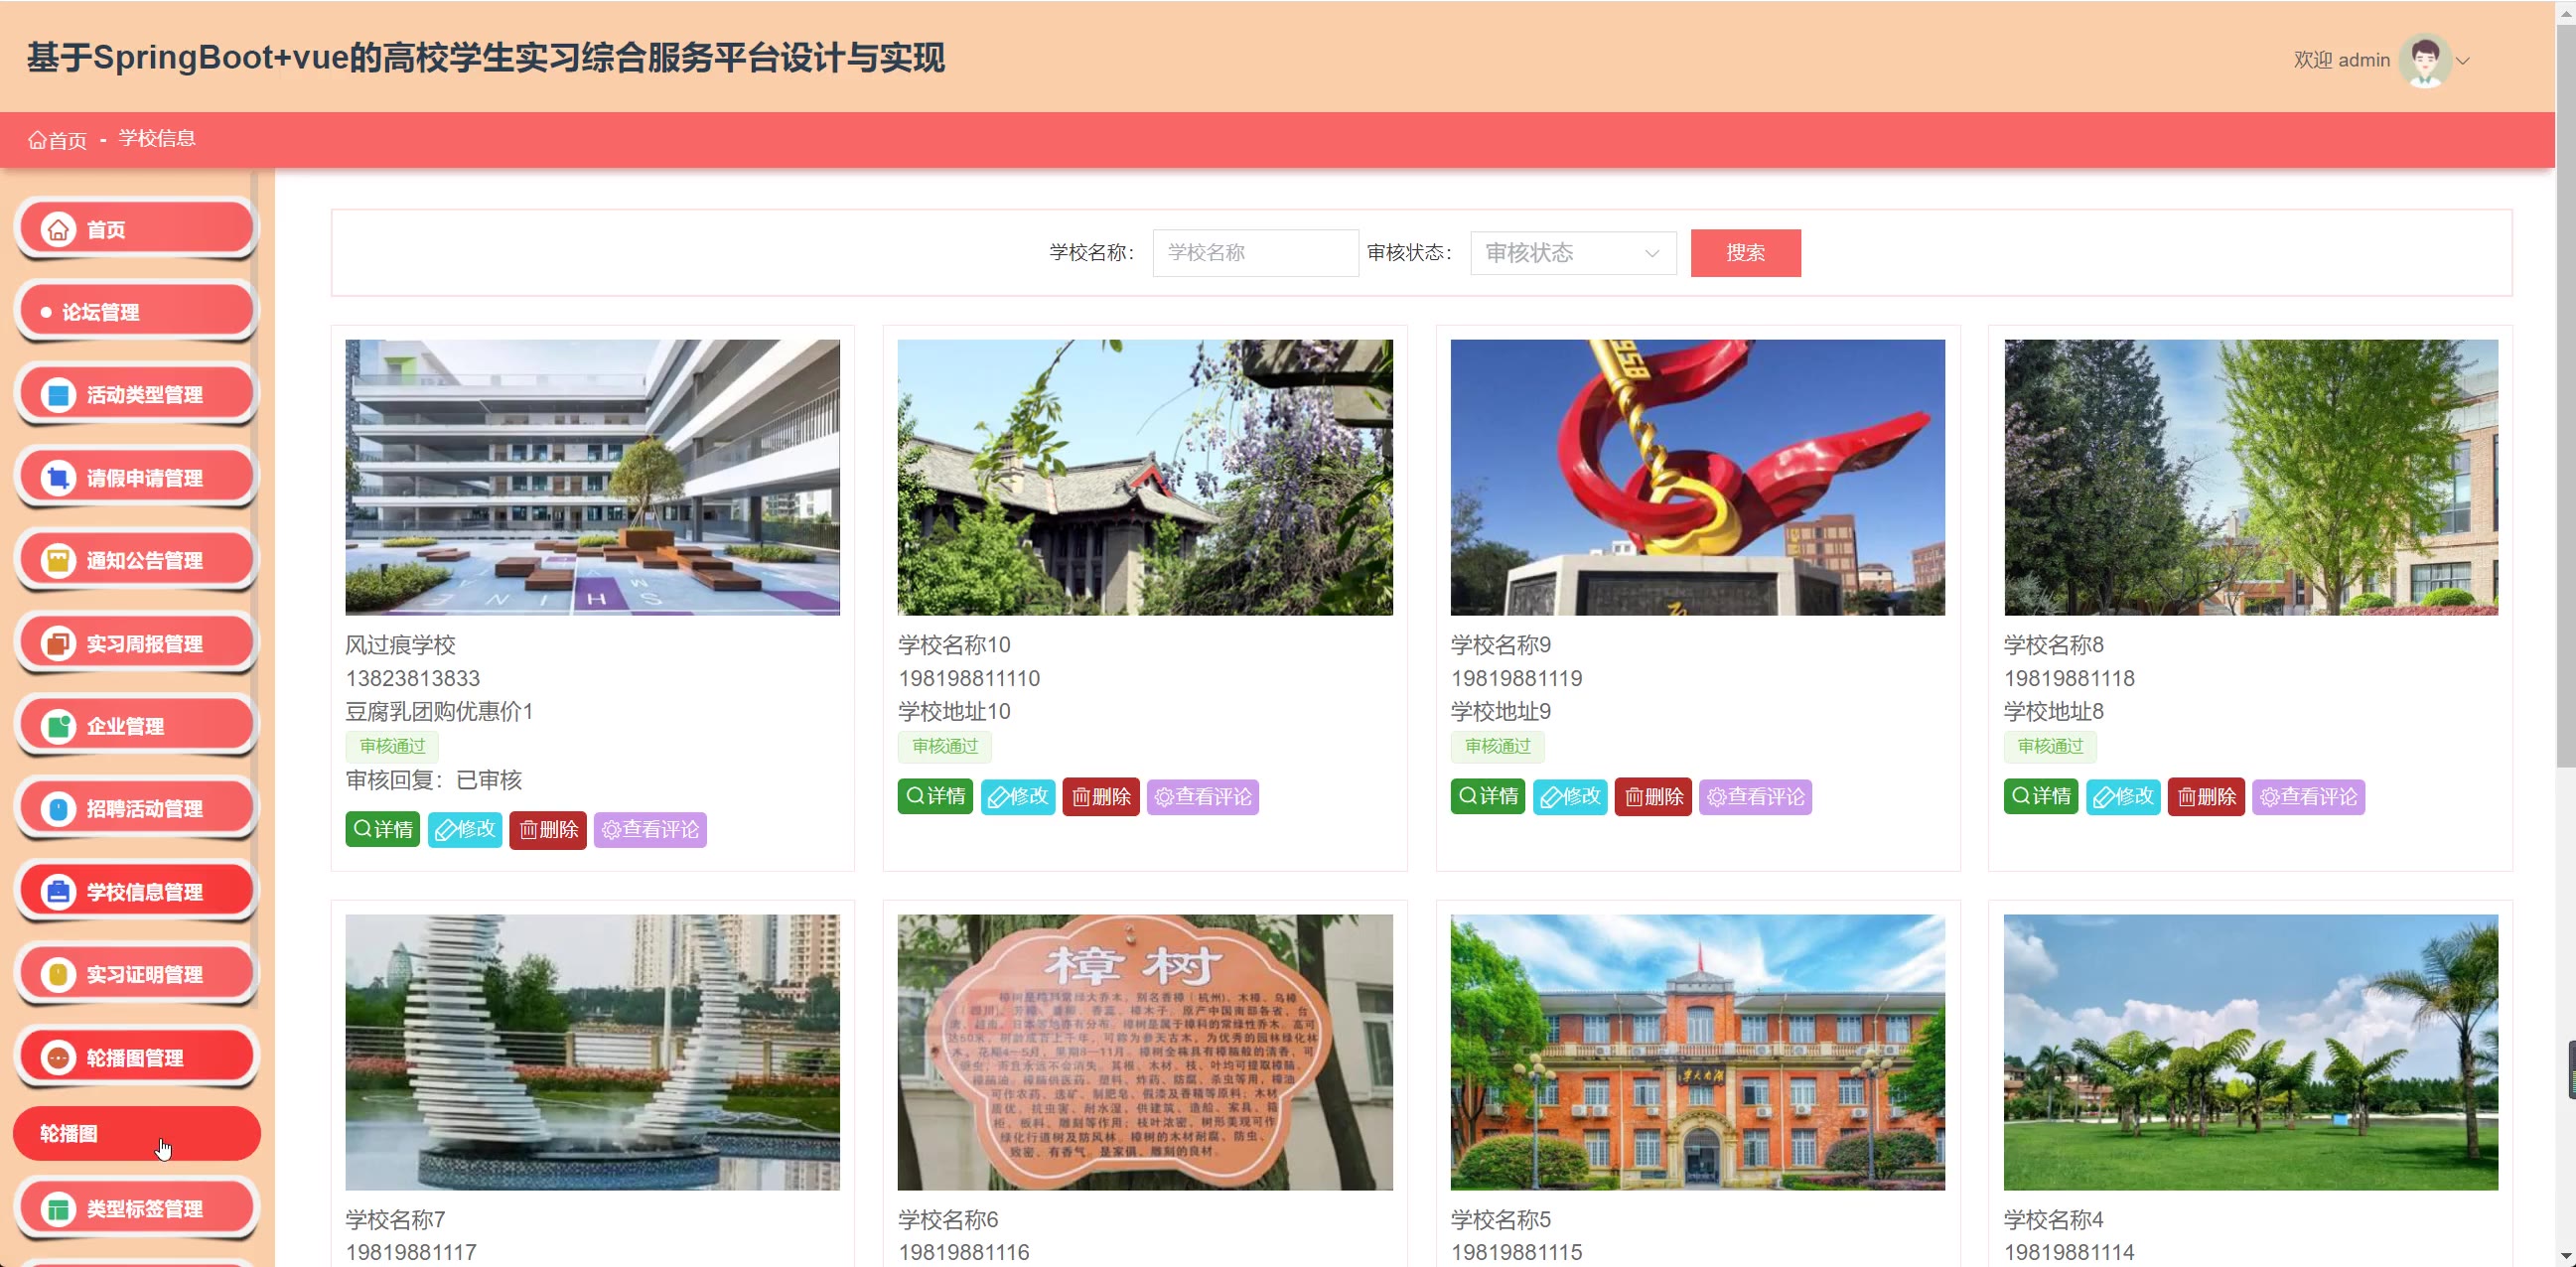Open the admin user dropdown arrow

click(x=2463, y=61)
